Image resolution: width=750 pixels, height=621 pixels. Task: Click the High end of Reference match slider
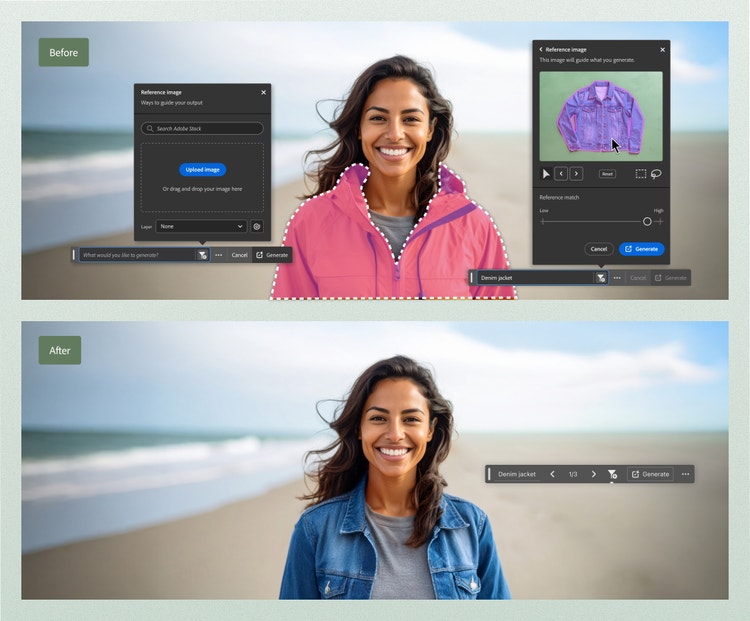coord(659,221)
